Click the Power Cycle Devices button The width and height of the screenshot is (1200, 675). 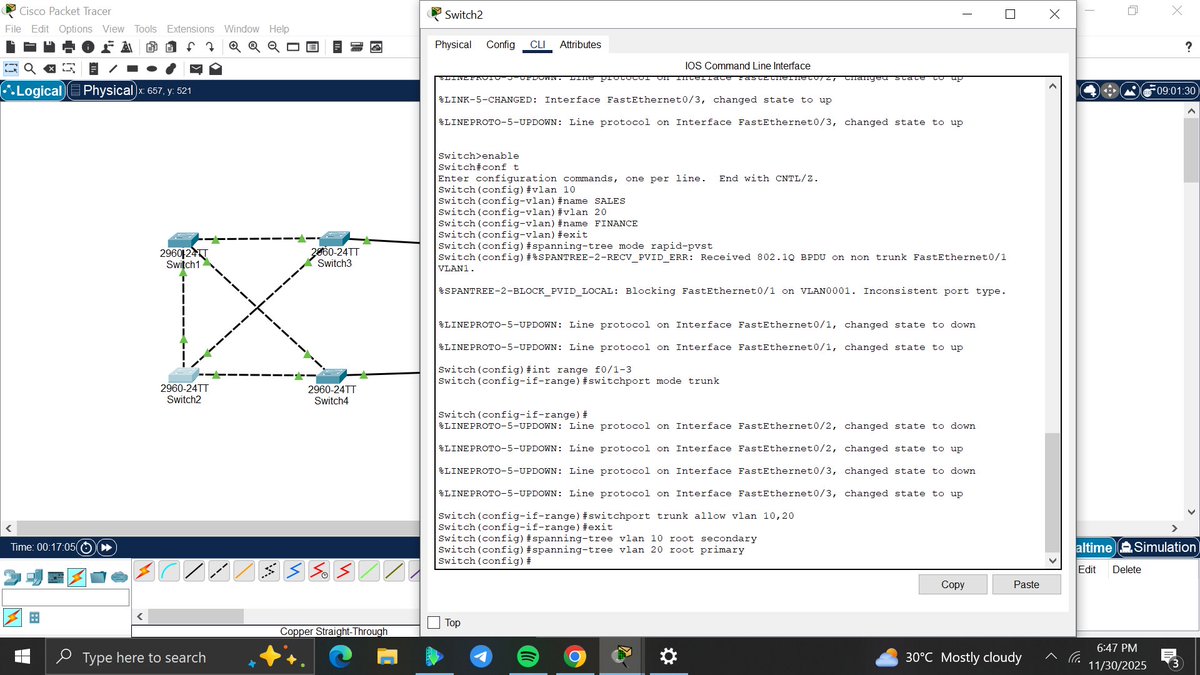pyautogui.click(x=86, y=547)
